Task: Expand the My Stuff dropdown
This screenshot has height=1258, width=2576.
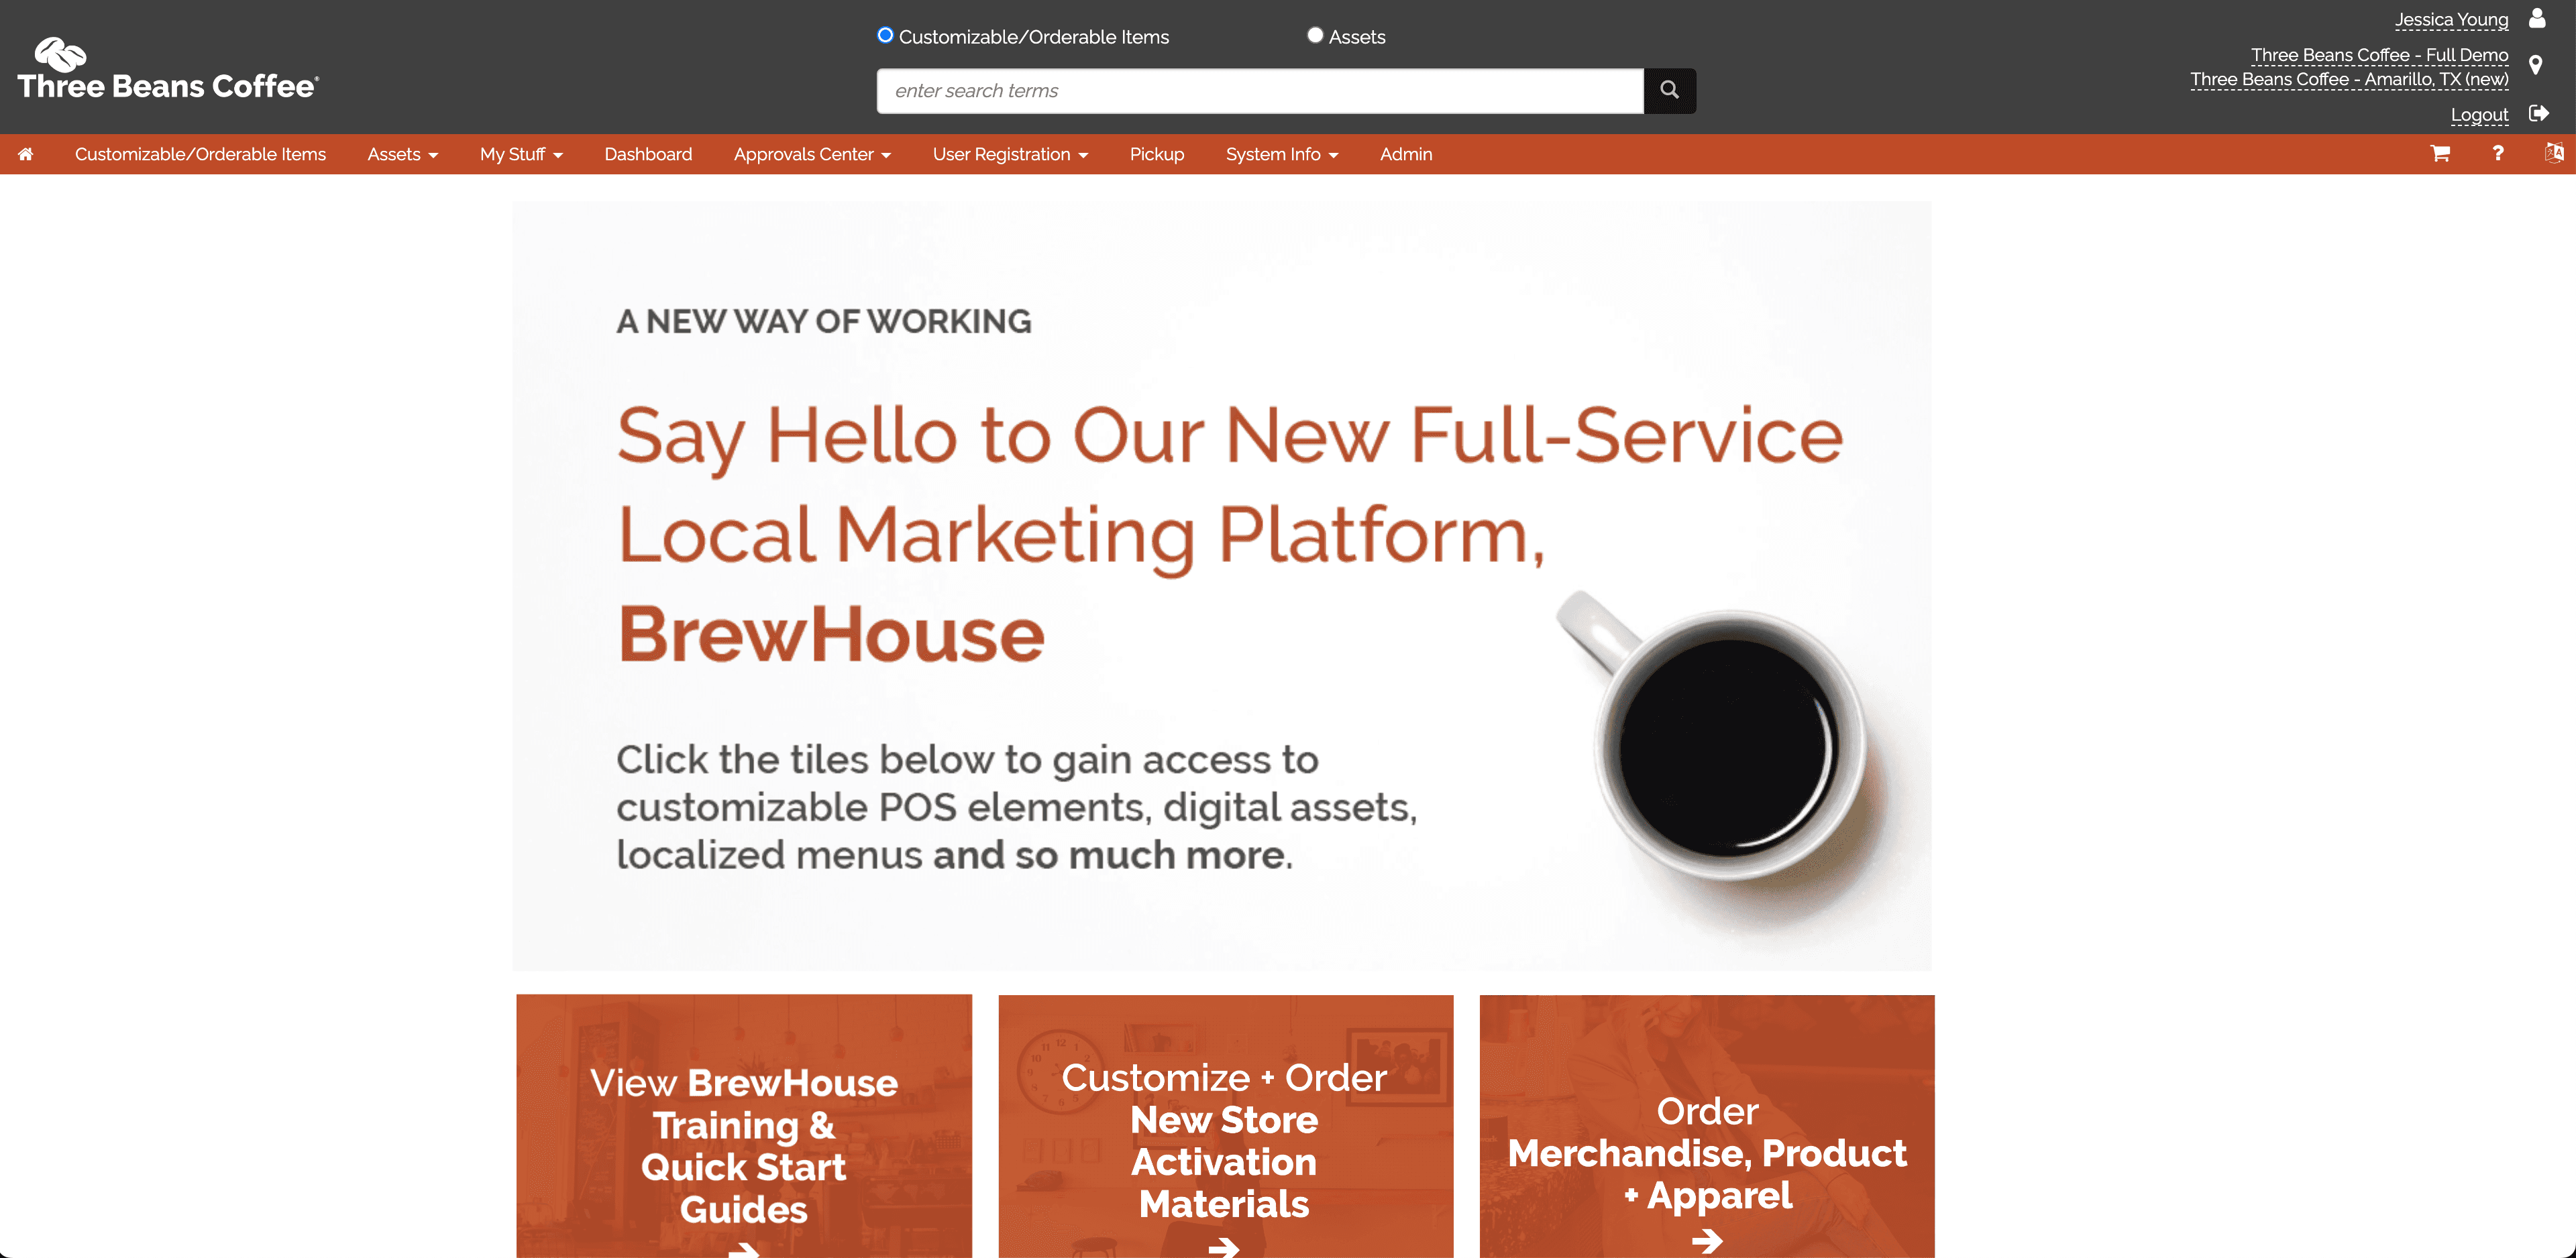Action: [521, 154]
